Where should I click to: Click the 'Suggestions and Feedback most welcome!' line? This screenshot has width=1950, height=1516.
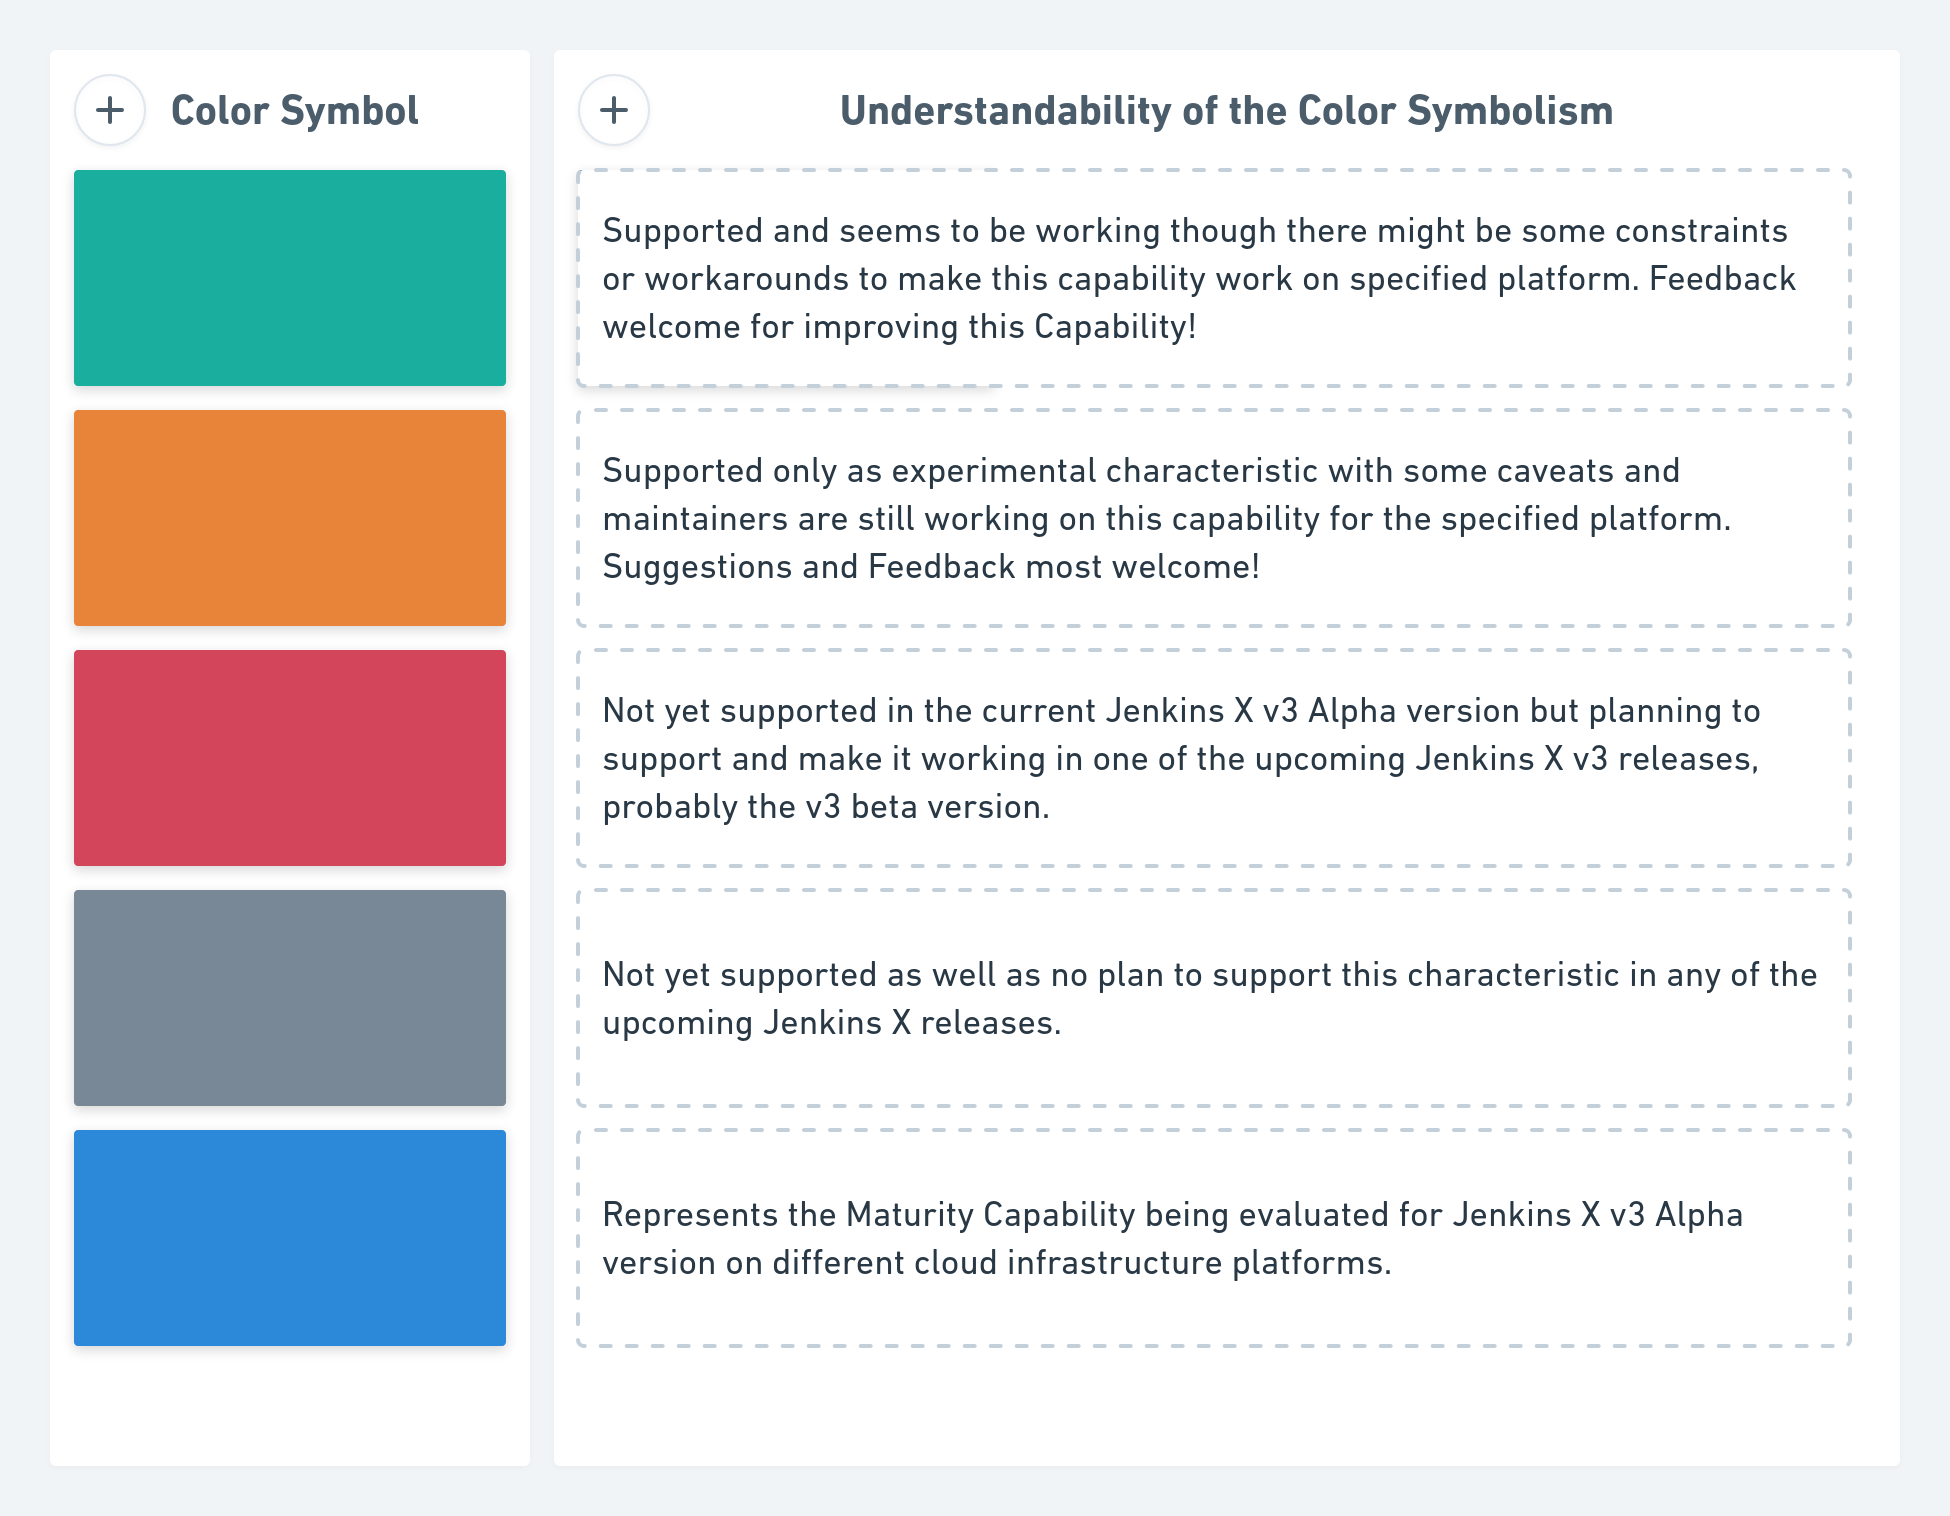point(930,567)
